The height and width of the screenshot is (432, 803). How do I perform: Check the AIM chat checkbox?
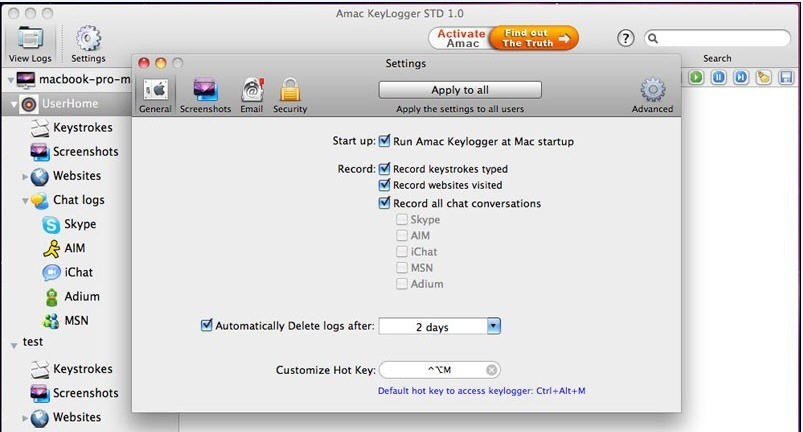[402, 235]
